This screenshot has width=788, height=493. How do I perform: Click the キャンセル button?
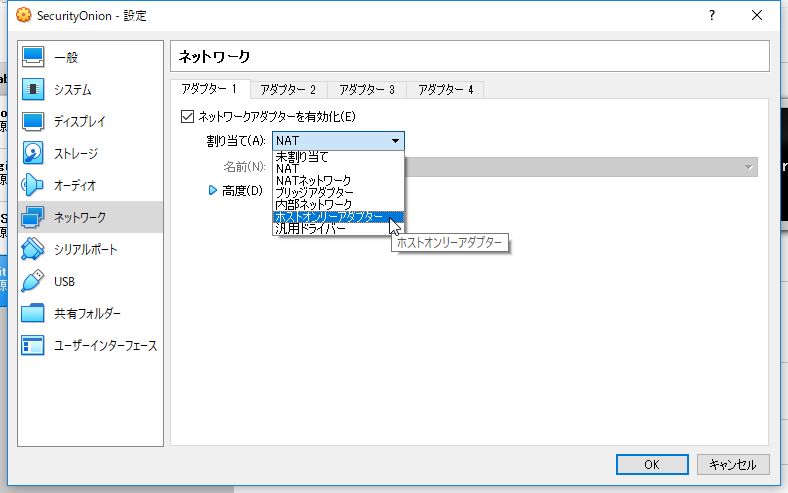point(733,464)
